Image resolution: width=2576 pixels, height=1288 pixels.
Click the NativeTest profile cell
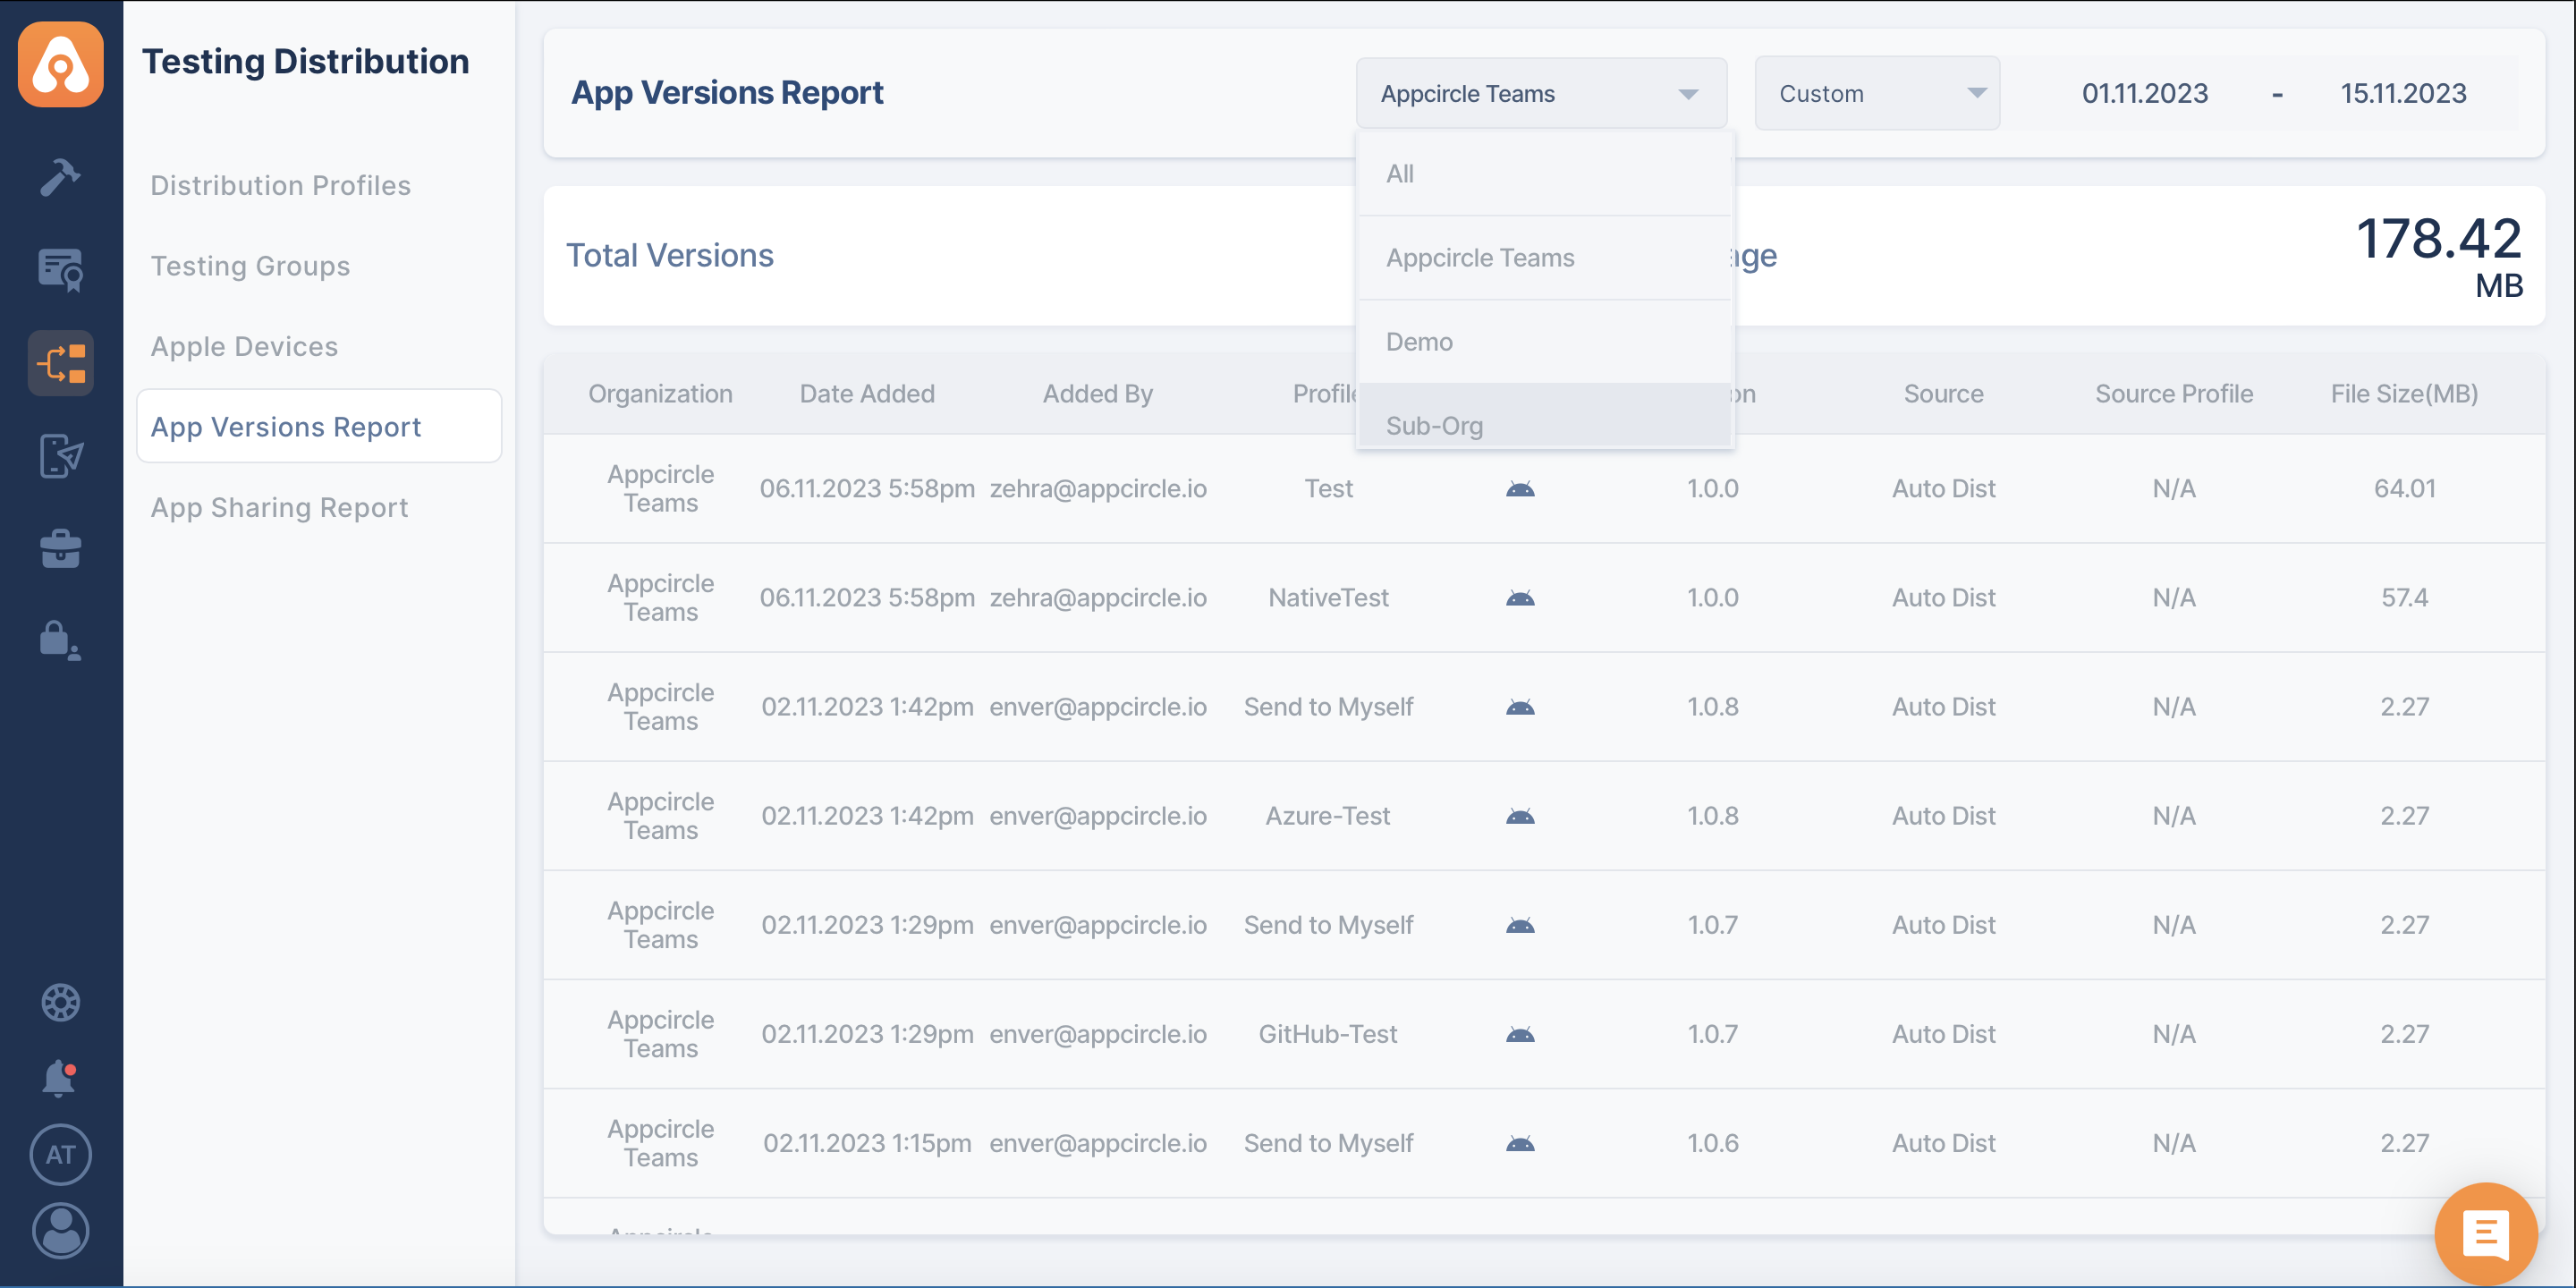(1328, 598)
